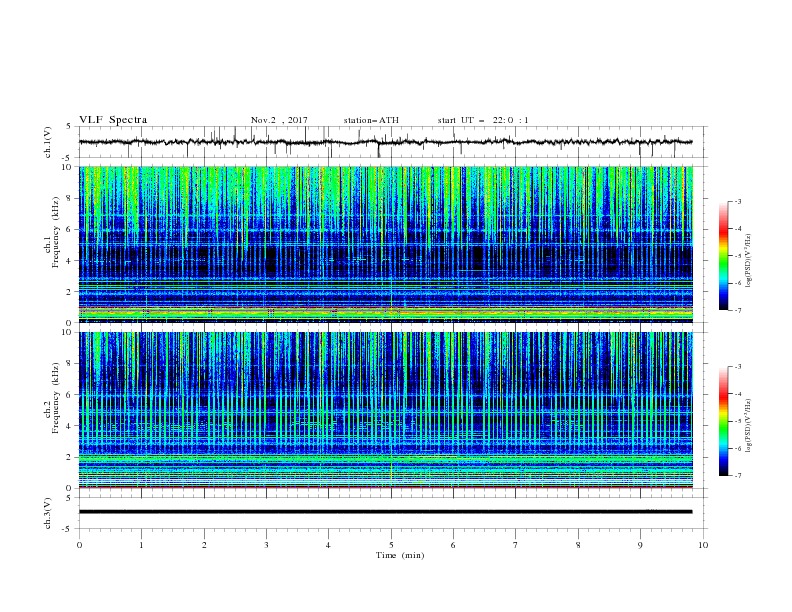Image resolution: width=792 pixels, height=612 pixels.
Task: Click the ch.2 spectrogram panel
Action: (386, 410)
